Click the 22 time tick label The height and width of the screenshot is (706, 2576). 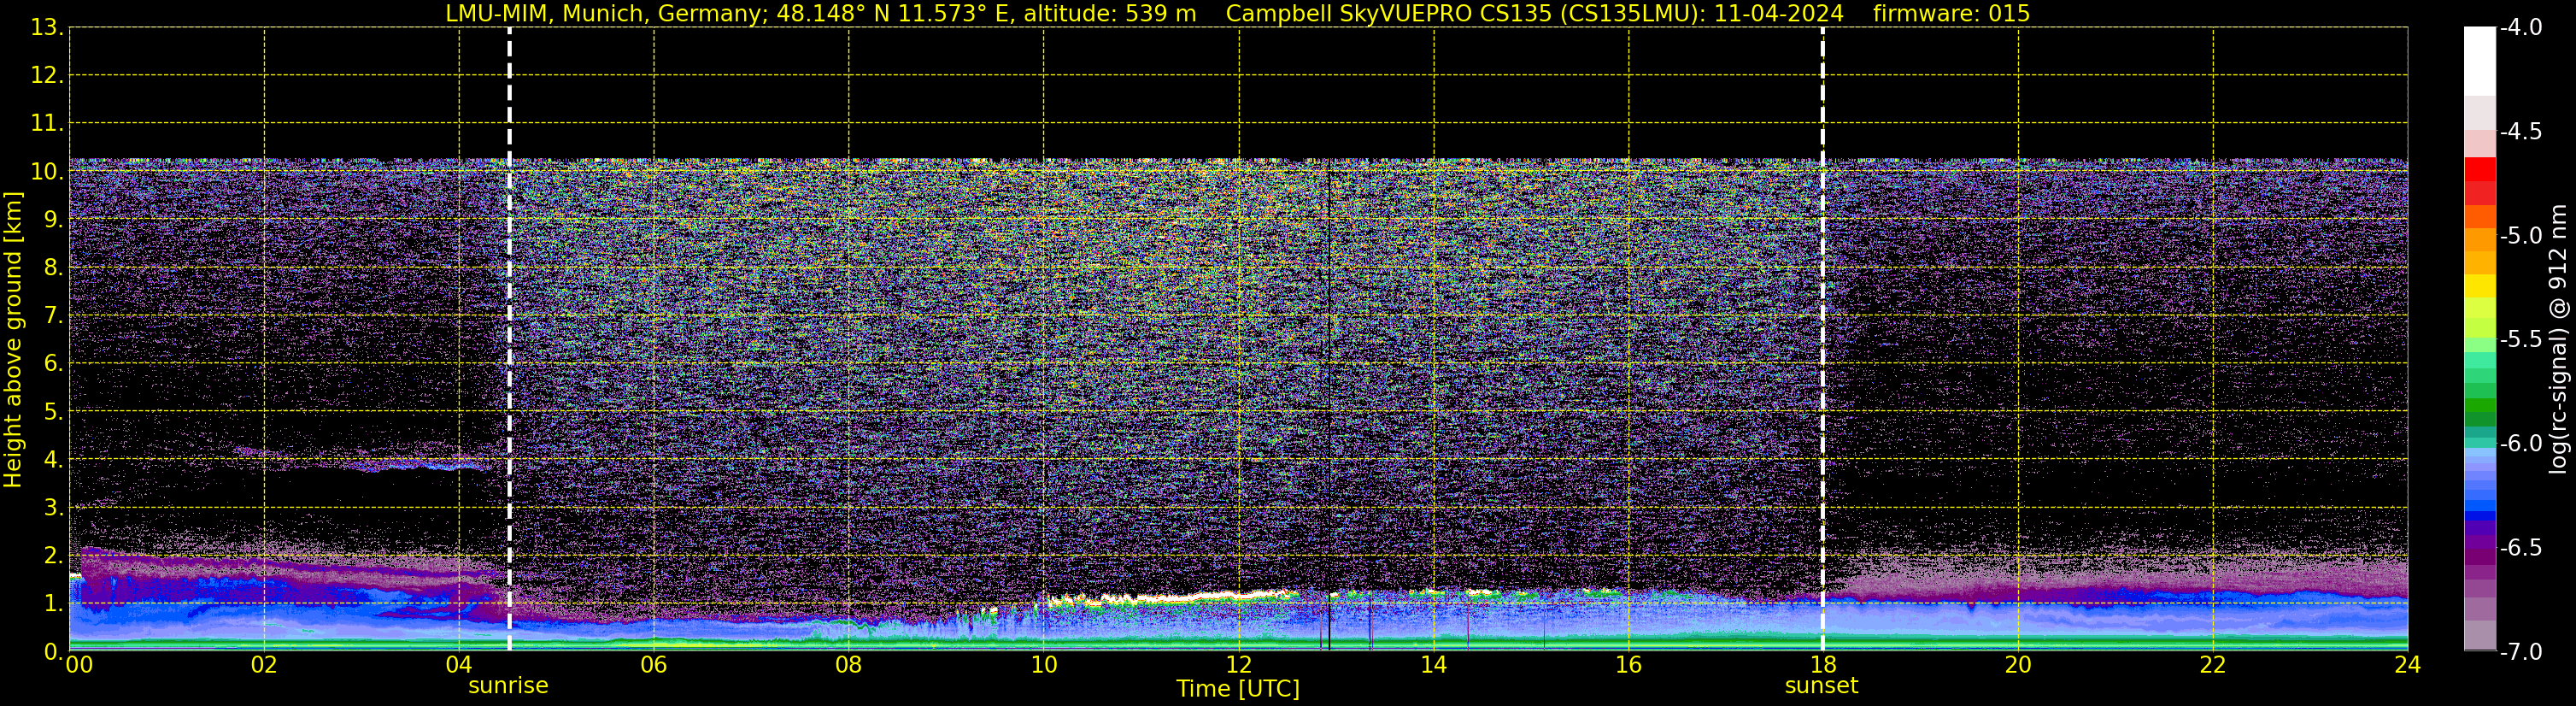pyautogui.click(x=2213, y=664)
